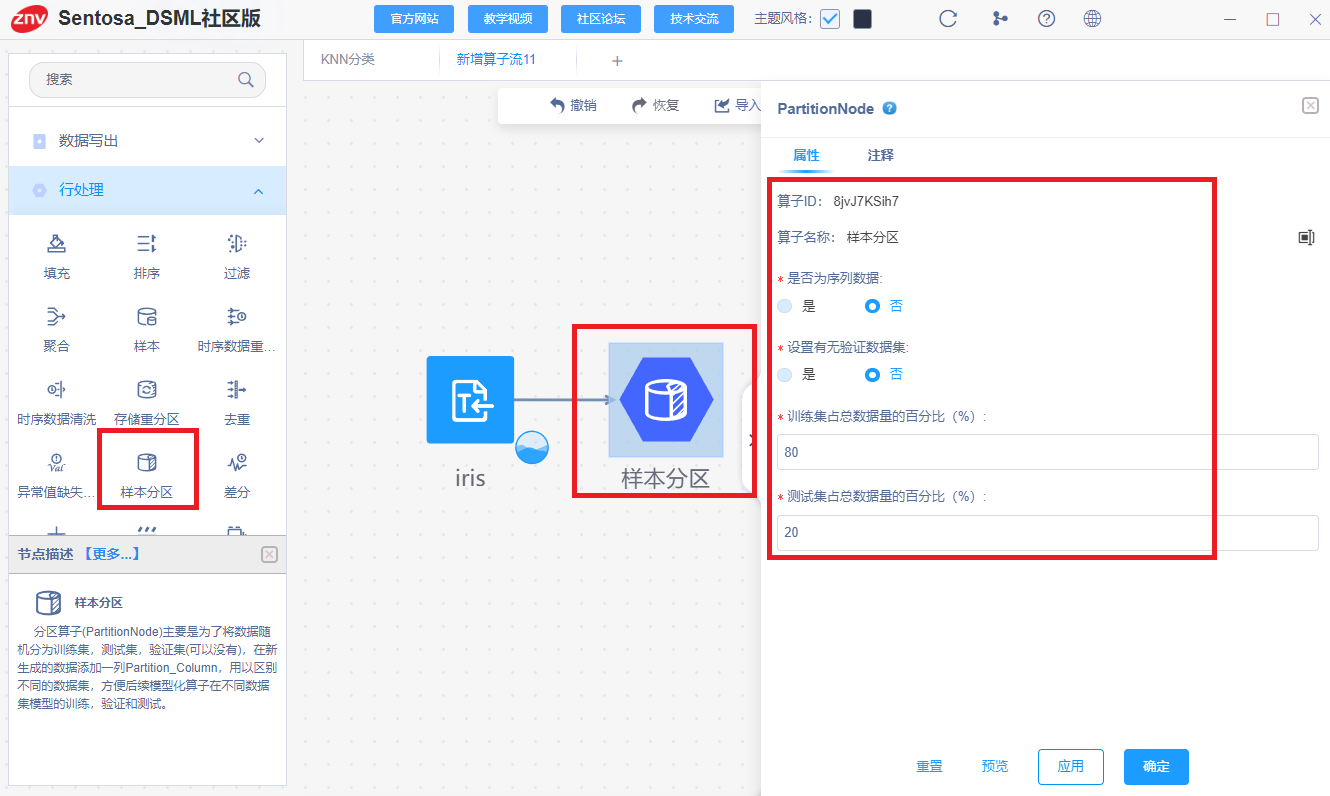Open the KNN分类 flow tab

point(348,60)
